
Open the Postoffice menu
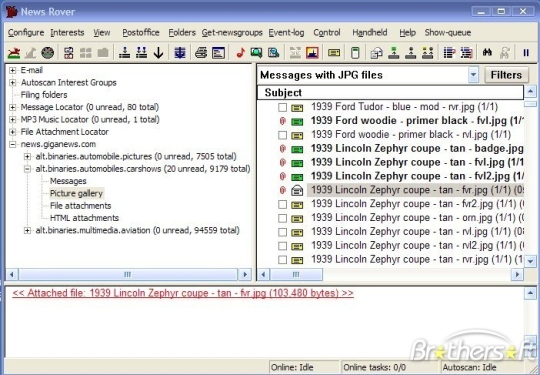[x=141, y=33]
